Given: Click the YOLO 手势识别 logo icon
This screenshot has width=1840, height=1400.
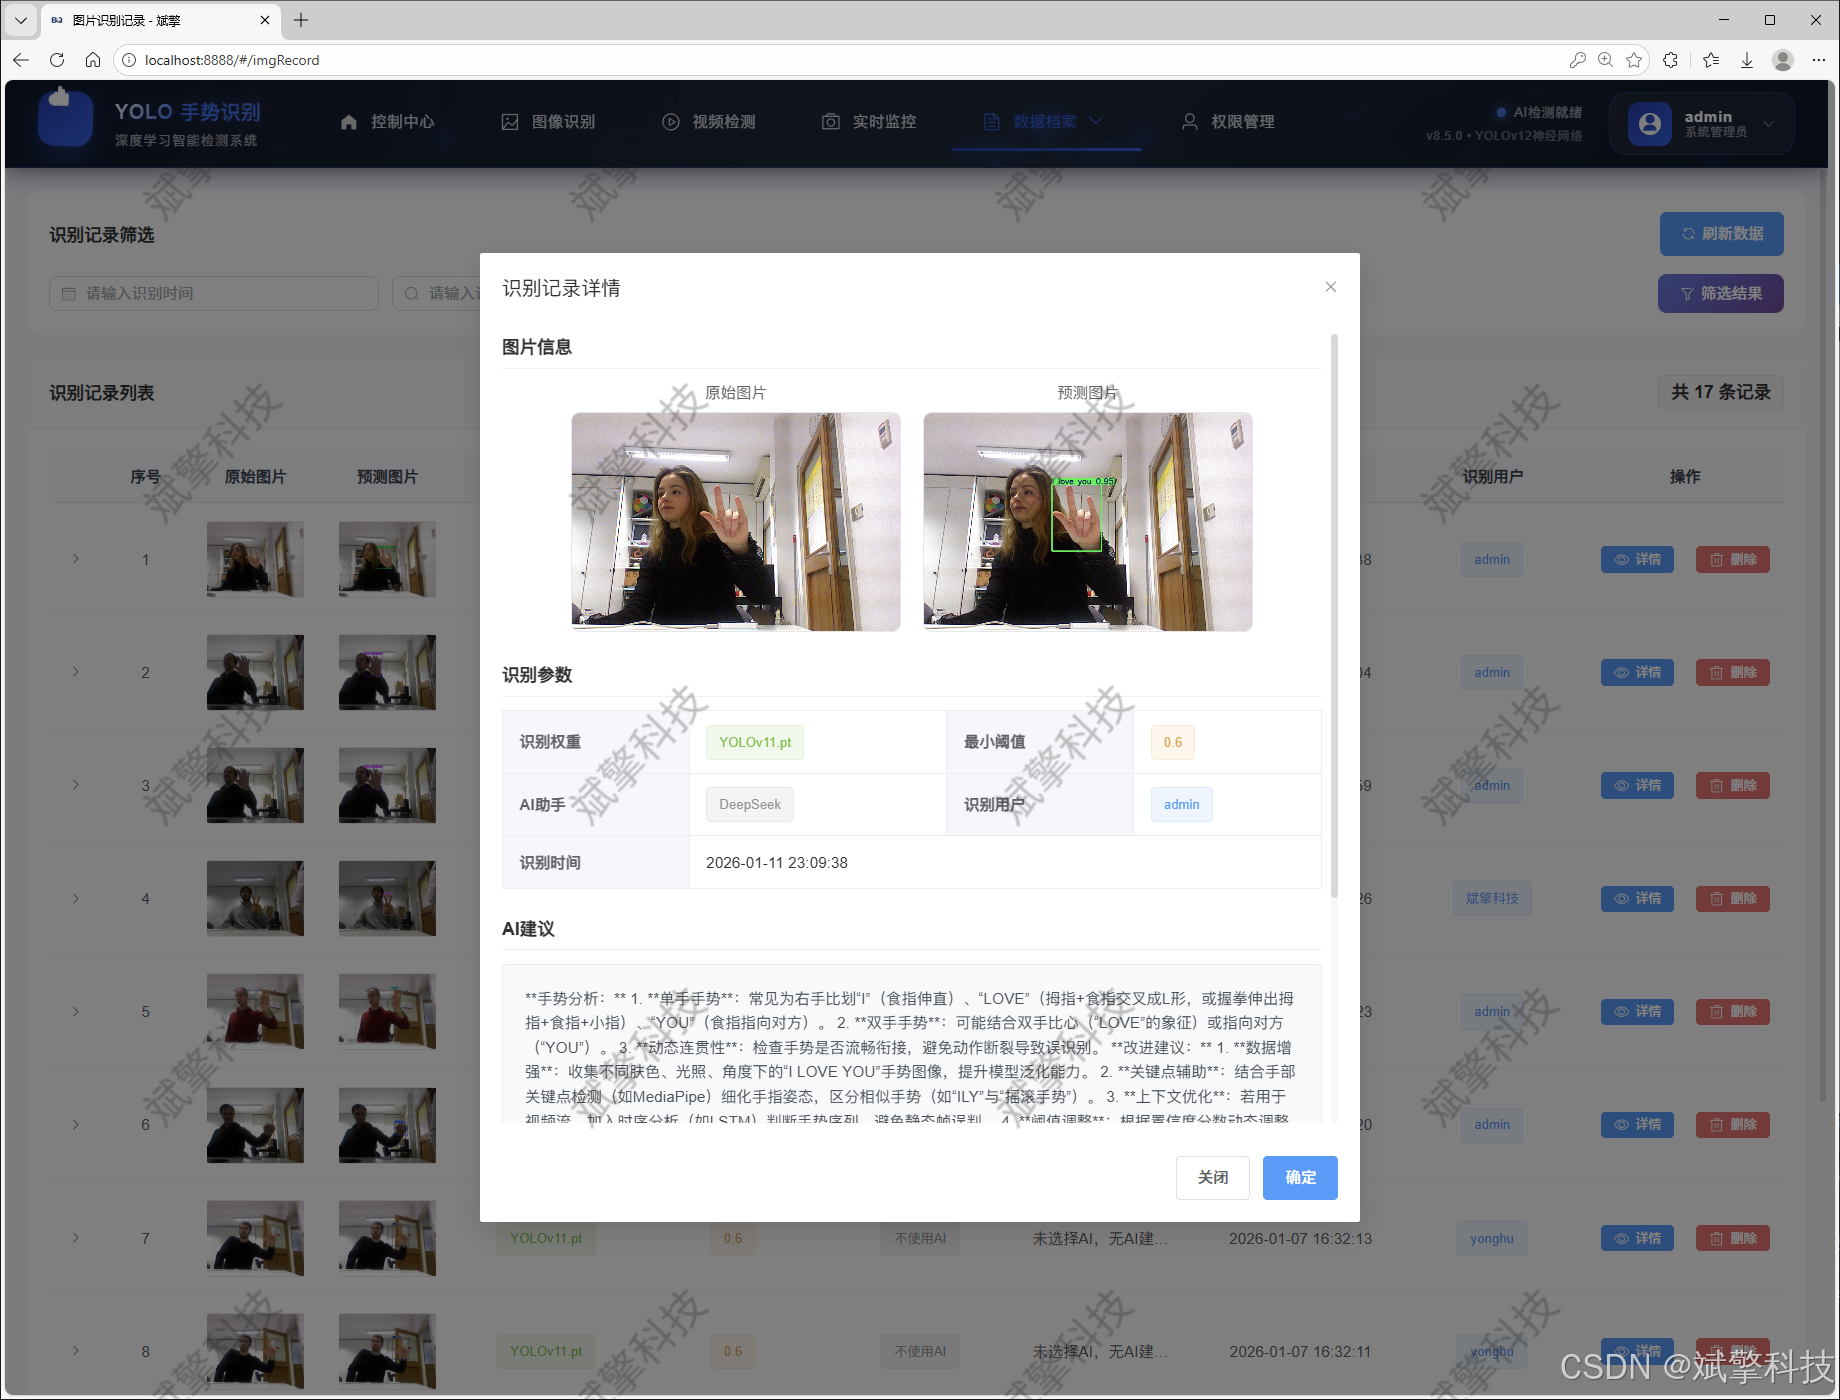Looking at the screenshot, I should coord(65,118).
